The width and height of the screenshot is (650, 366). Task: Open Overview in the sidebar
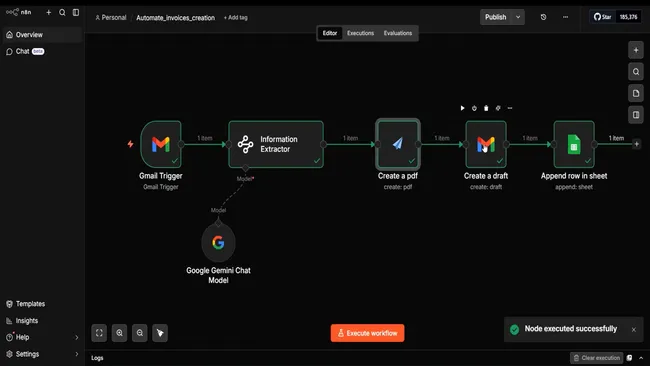(x=42, y=35)
